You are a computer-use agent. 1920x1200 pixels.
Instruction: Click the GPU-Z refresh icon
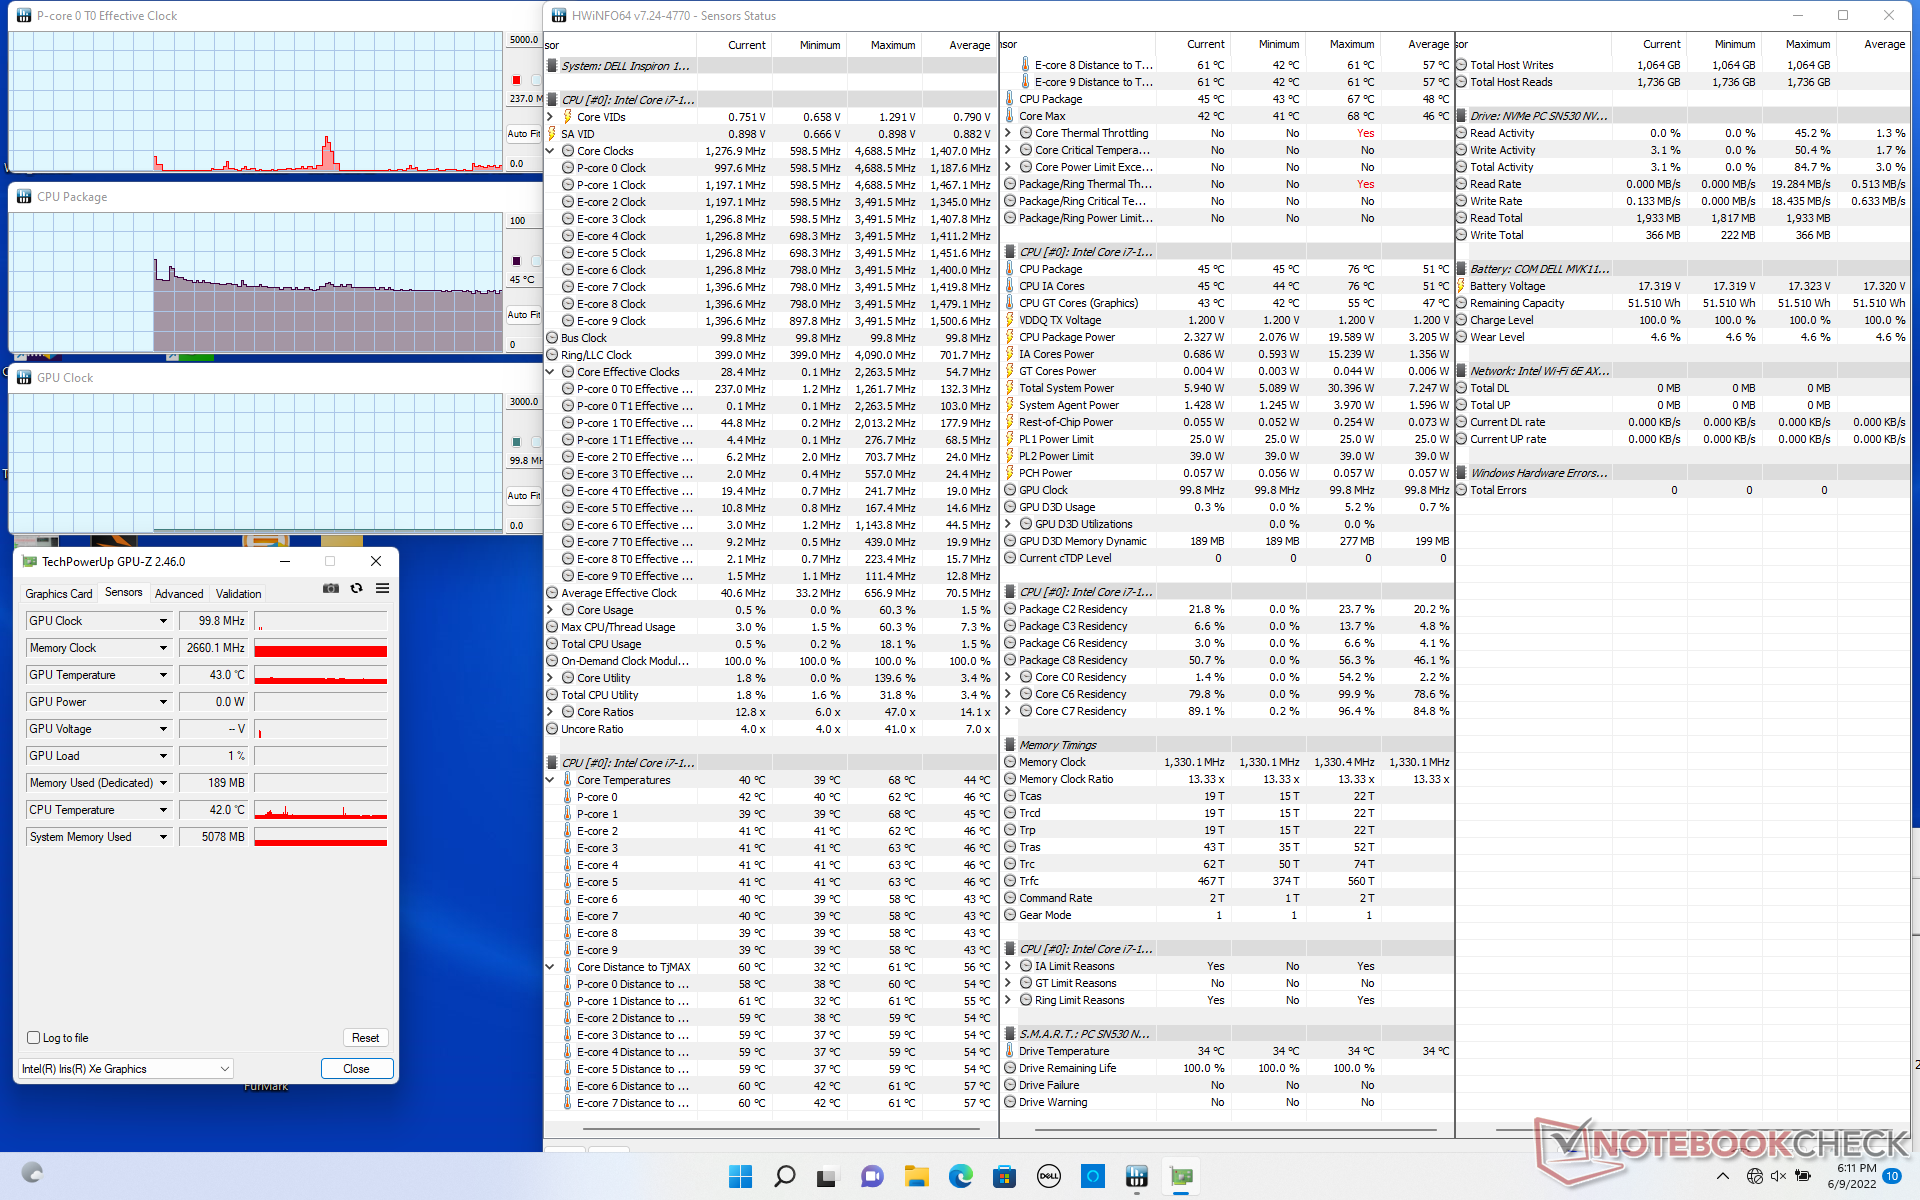point(356,589)
